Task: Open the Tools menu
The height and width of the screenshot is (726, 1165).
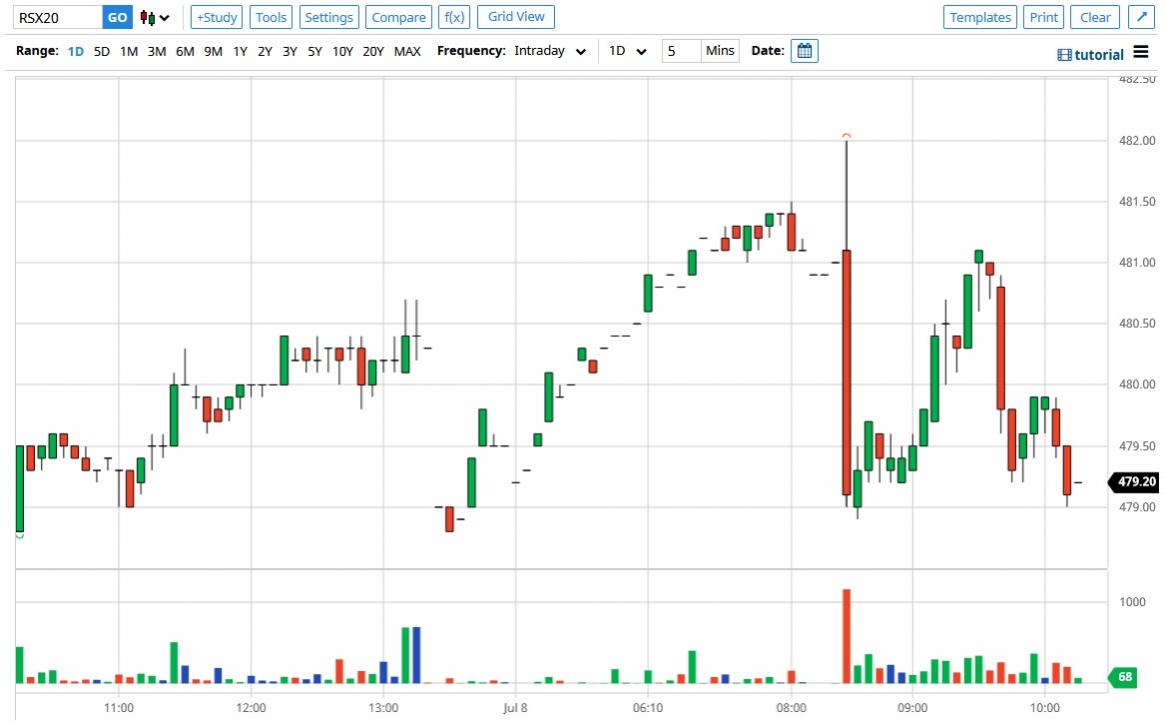Action: click(x=271, y=17)
